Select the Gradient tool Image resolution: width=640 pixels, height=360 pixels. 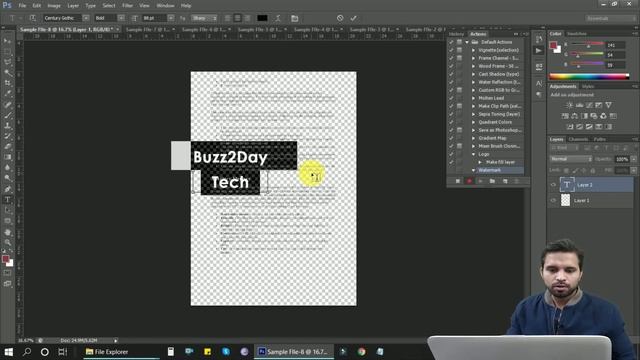(7, 157)
